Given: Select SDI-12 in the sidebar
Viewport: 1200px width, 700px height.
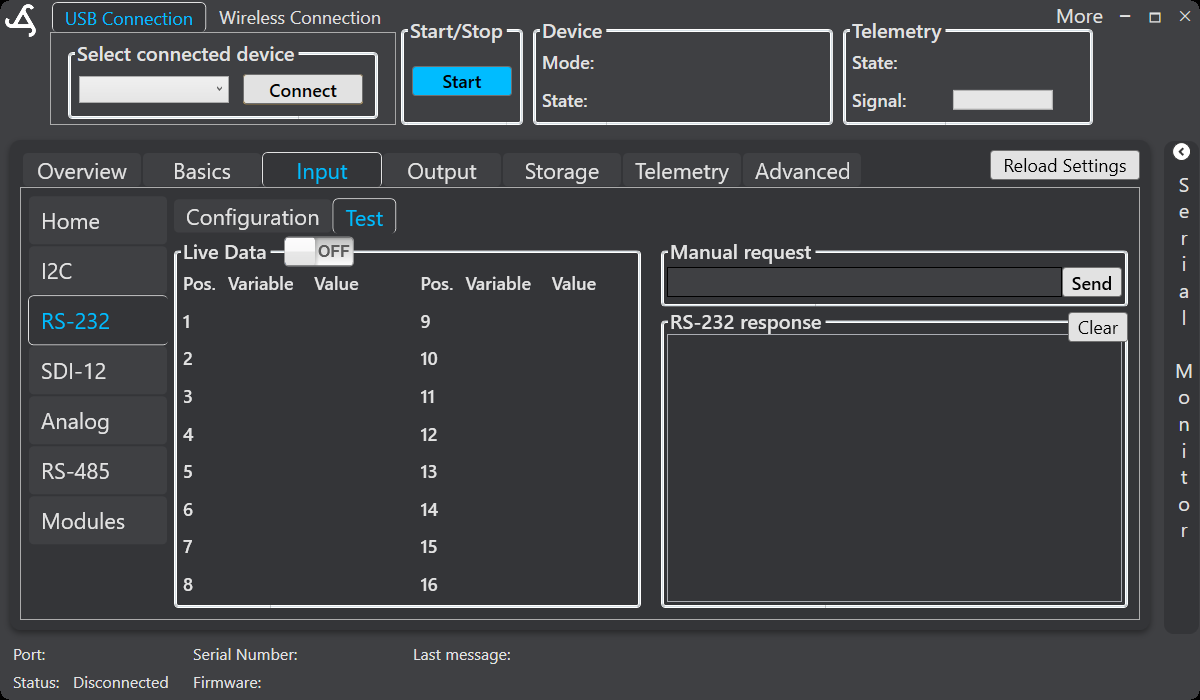Looking at the screenshot, I should click(x=98, y=371).
